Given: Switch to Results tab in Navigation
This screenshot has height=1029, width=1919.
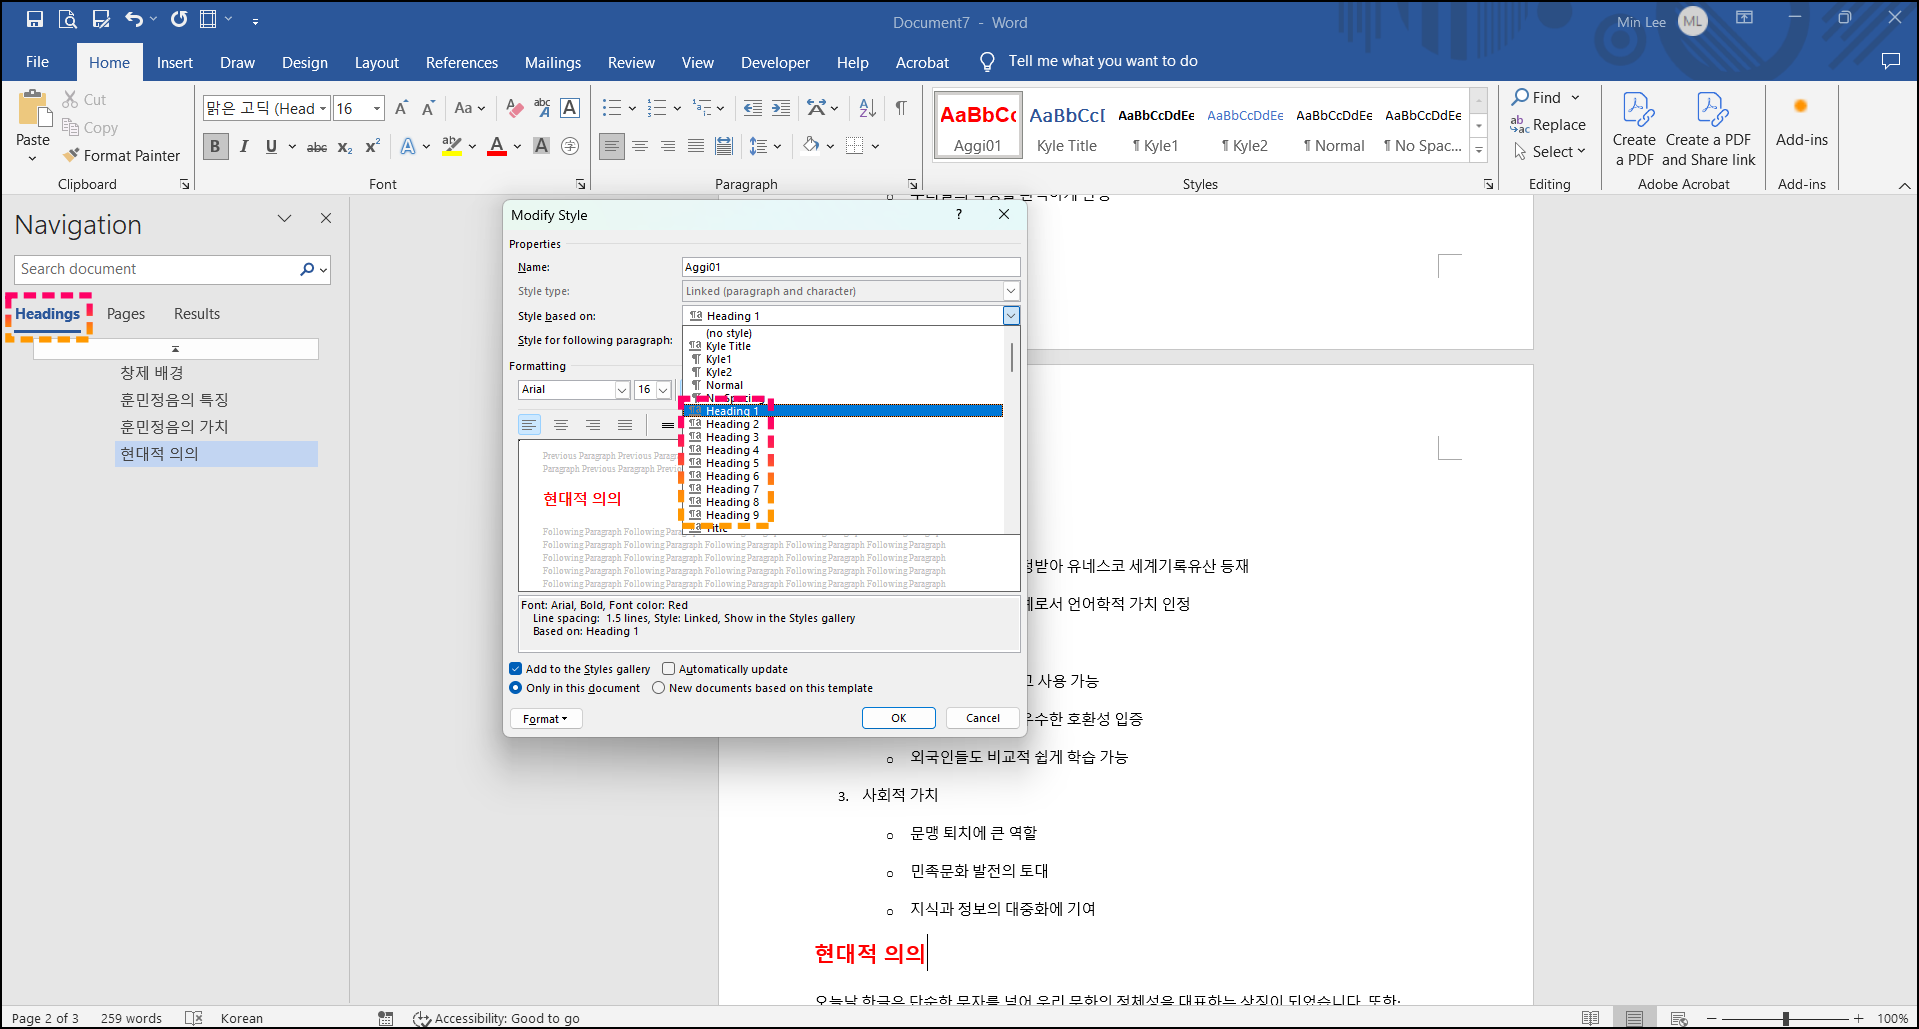Looking at the screenshot, I should [197, 314].
